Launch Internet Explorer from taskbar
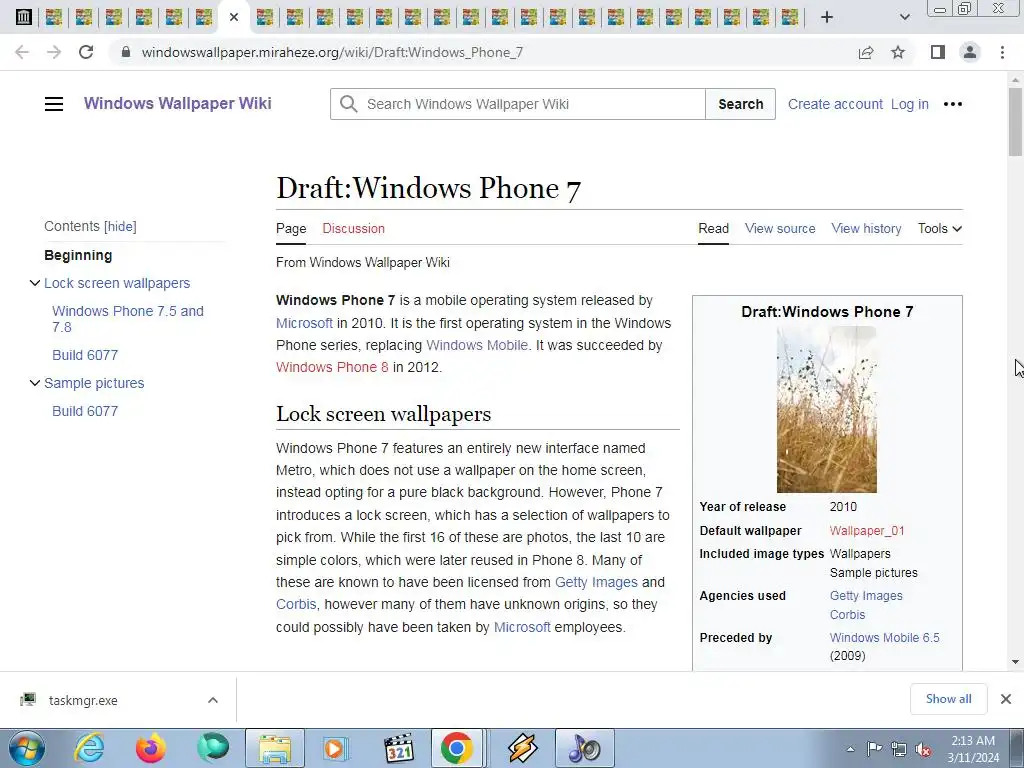 coord(89,748)
